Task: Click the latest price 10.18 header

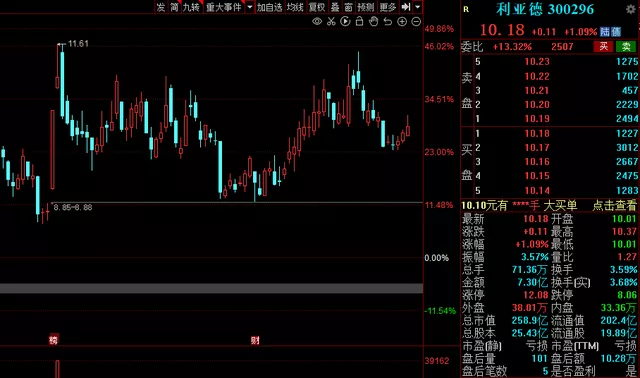Action: [502, 30]
